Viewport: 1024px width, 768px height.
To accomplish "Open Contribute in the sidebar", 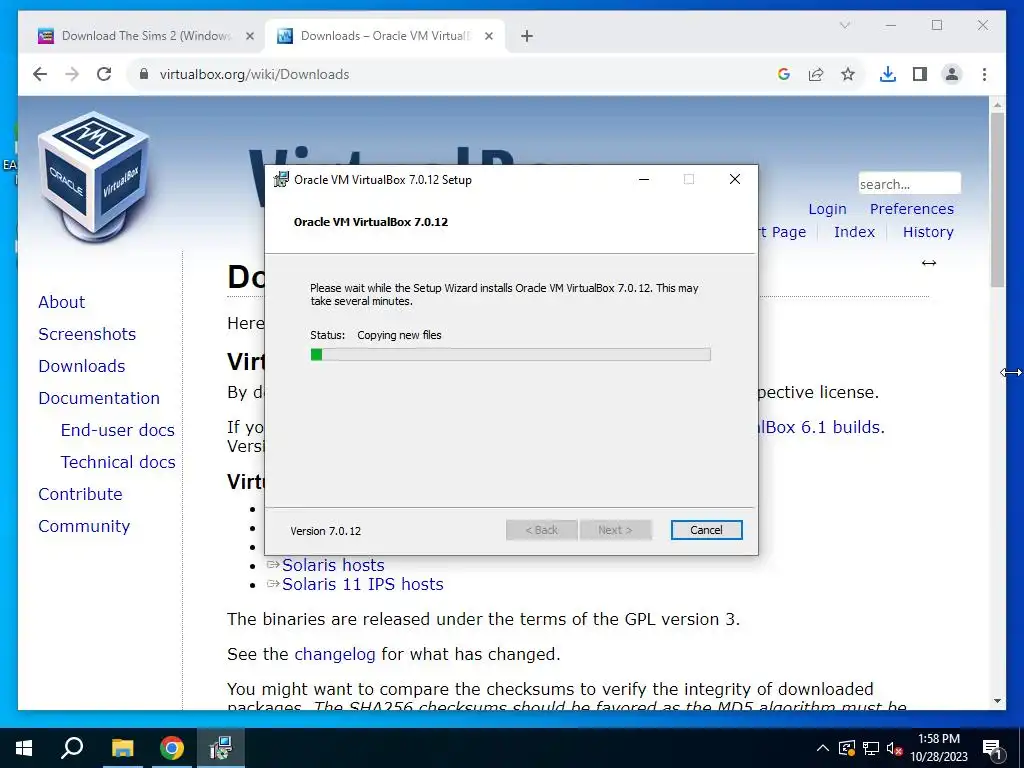I will click(80, 494).
